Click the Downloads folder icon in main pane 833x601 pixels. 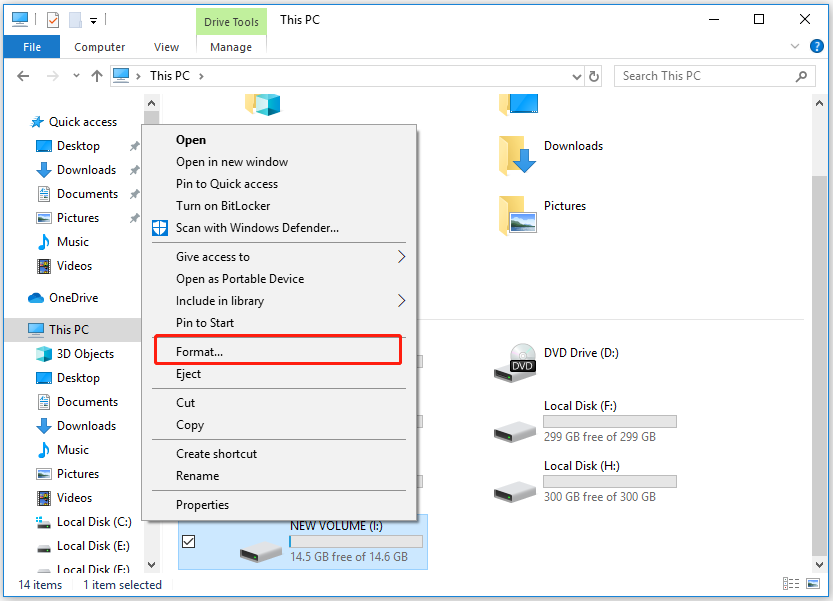(517, 155)
